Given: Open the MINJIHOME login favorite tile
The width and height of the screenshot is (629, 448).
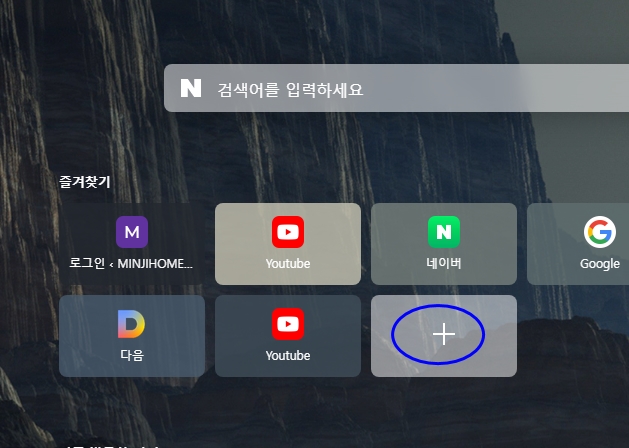Looking at the screenshot, I should click(132, 244).
